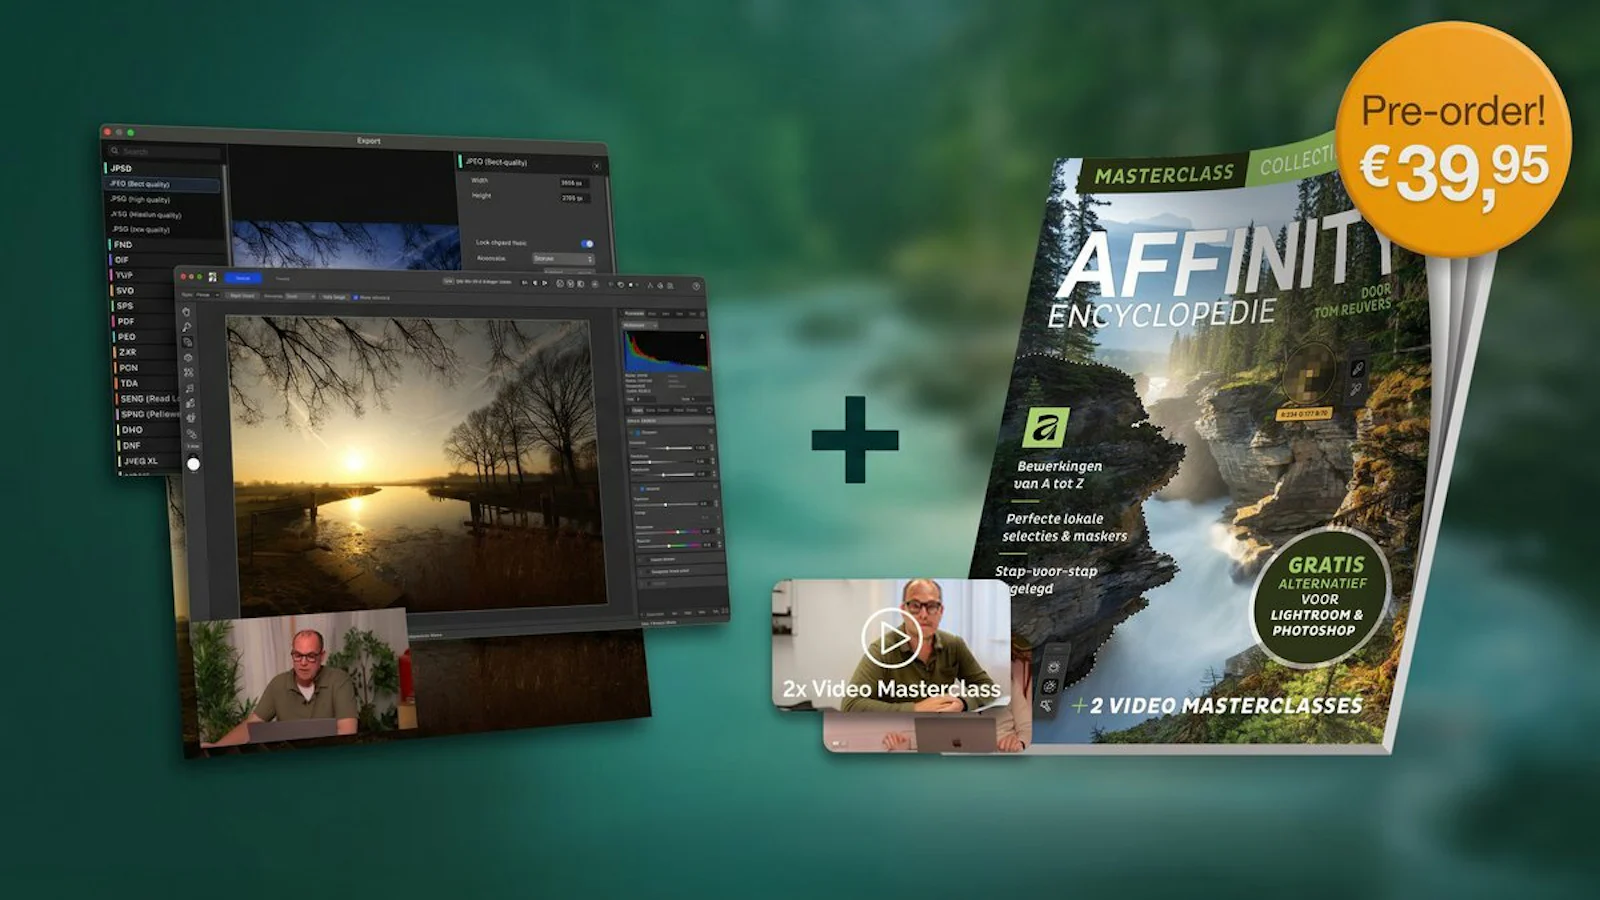Click the presenter webcam thumbnail under the editor
1600x900 pixels.
click(302, 679)
